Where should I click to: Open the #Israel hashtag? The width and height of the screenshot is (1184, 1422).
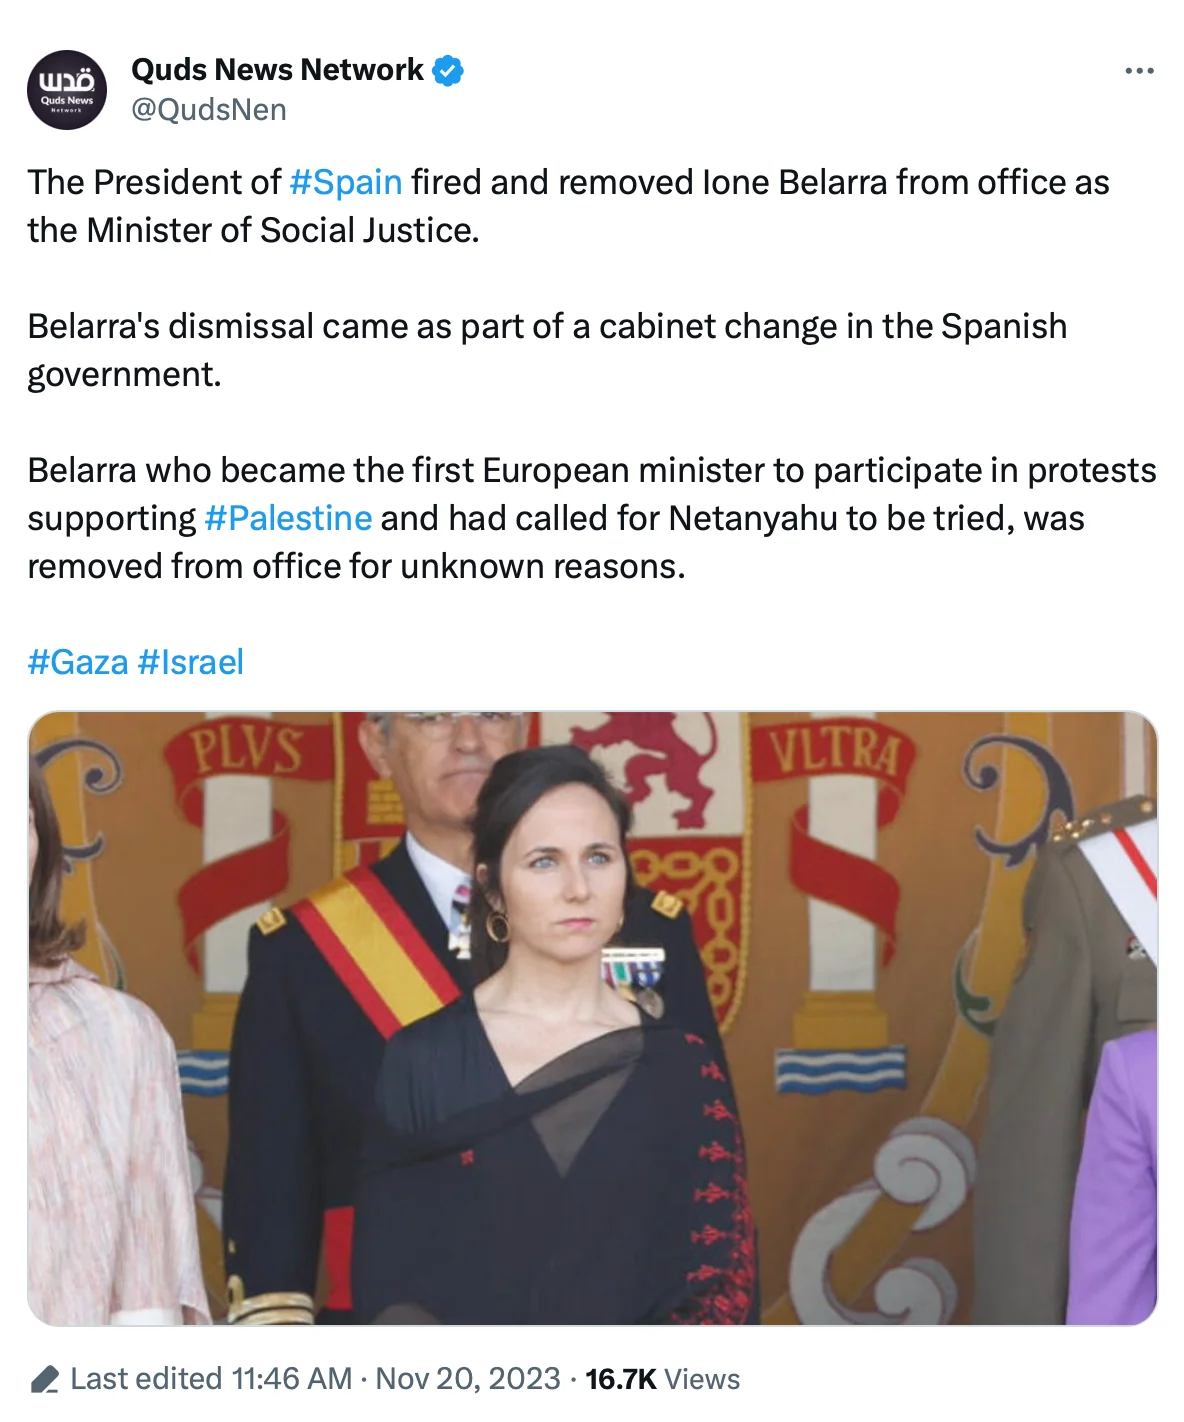191,662
